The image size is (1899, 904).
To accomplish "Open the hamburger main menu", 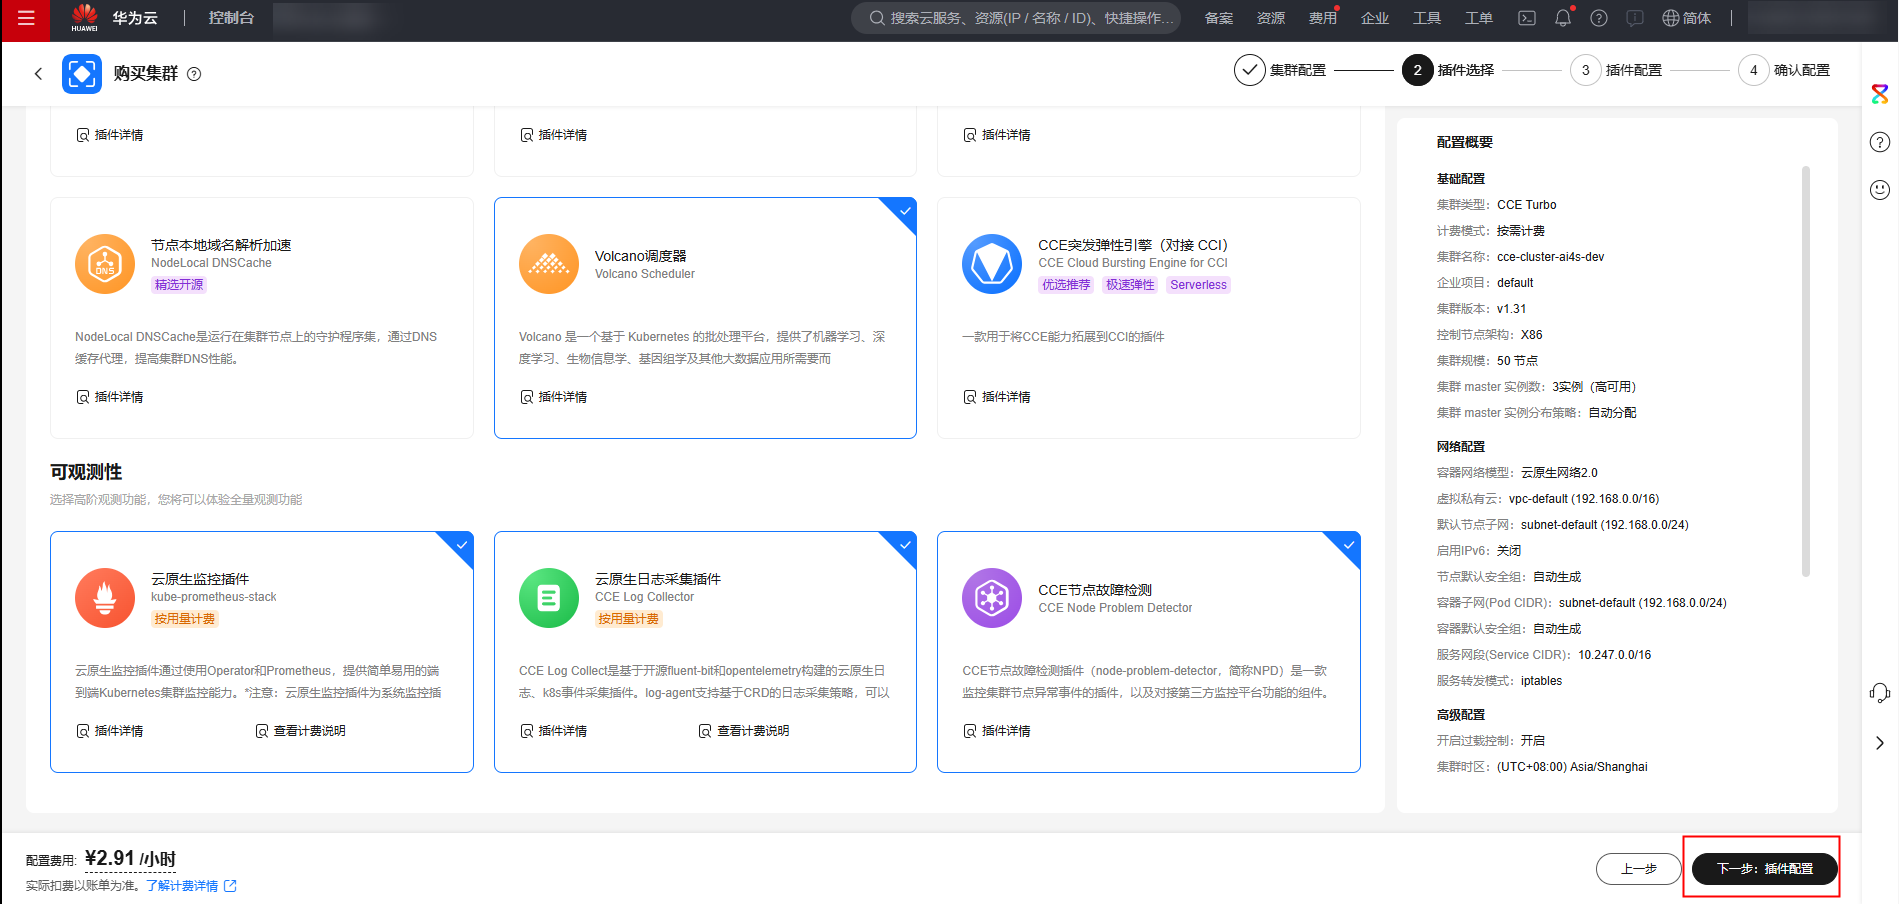I will [x=26, y=18].
